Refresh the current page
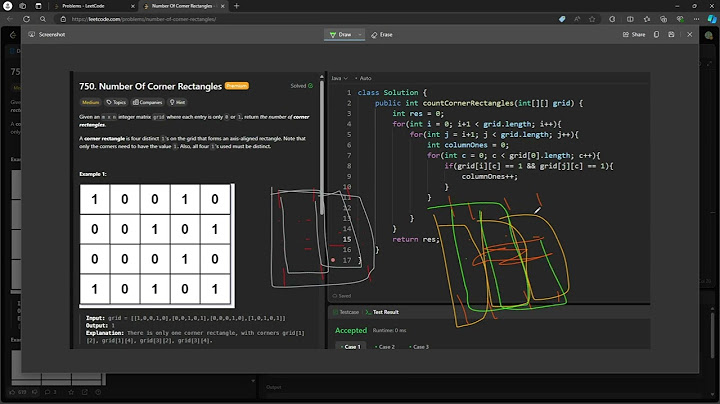 coord(26,19)
